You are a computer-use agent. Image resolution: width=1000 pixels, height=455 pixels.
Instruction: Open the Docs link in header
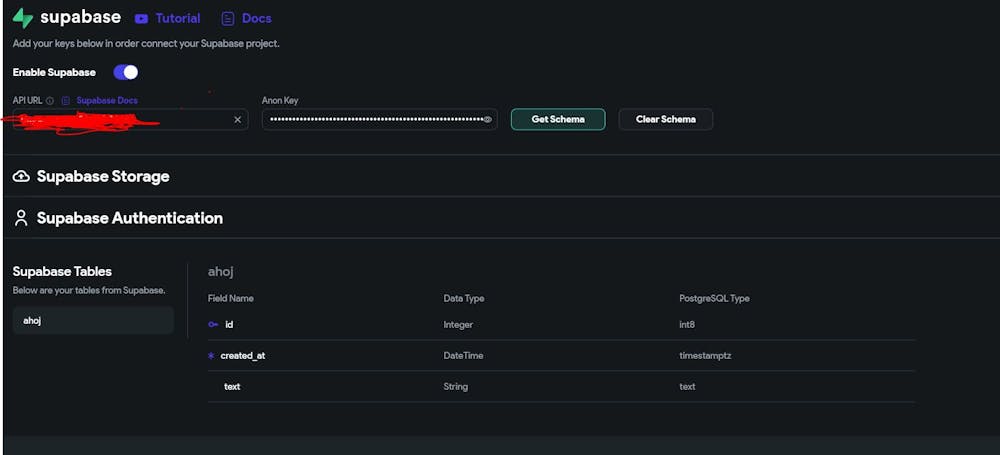click(256, 19)
